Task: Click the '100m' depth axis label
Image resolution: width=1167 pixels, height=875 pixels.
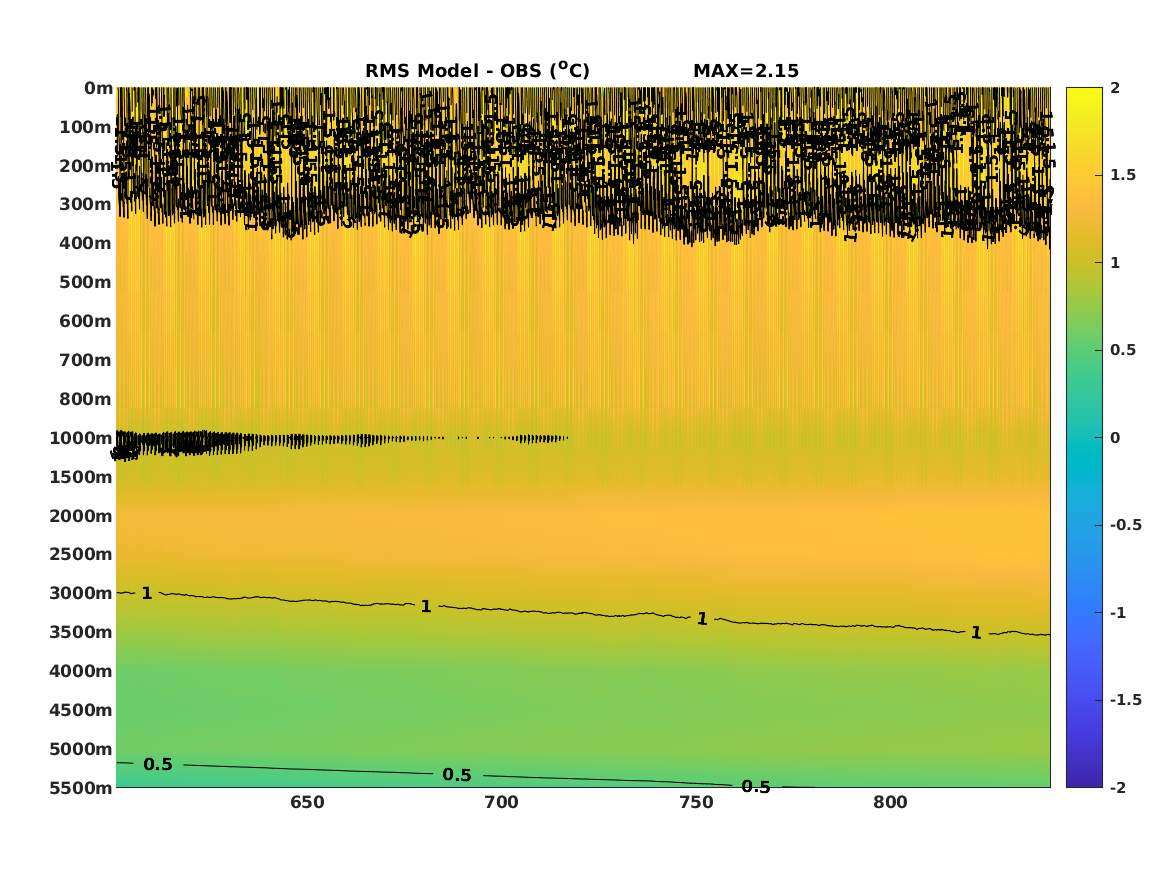Action: click(x=86, y=127)
